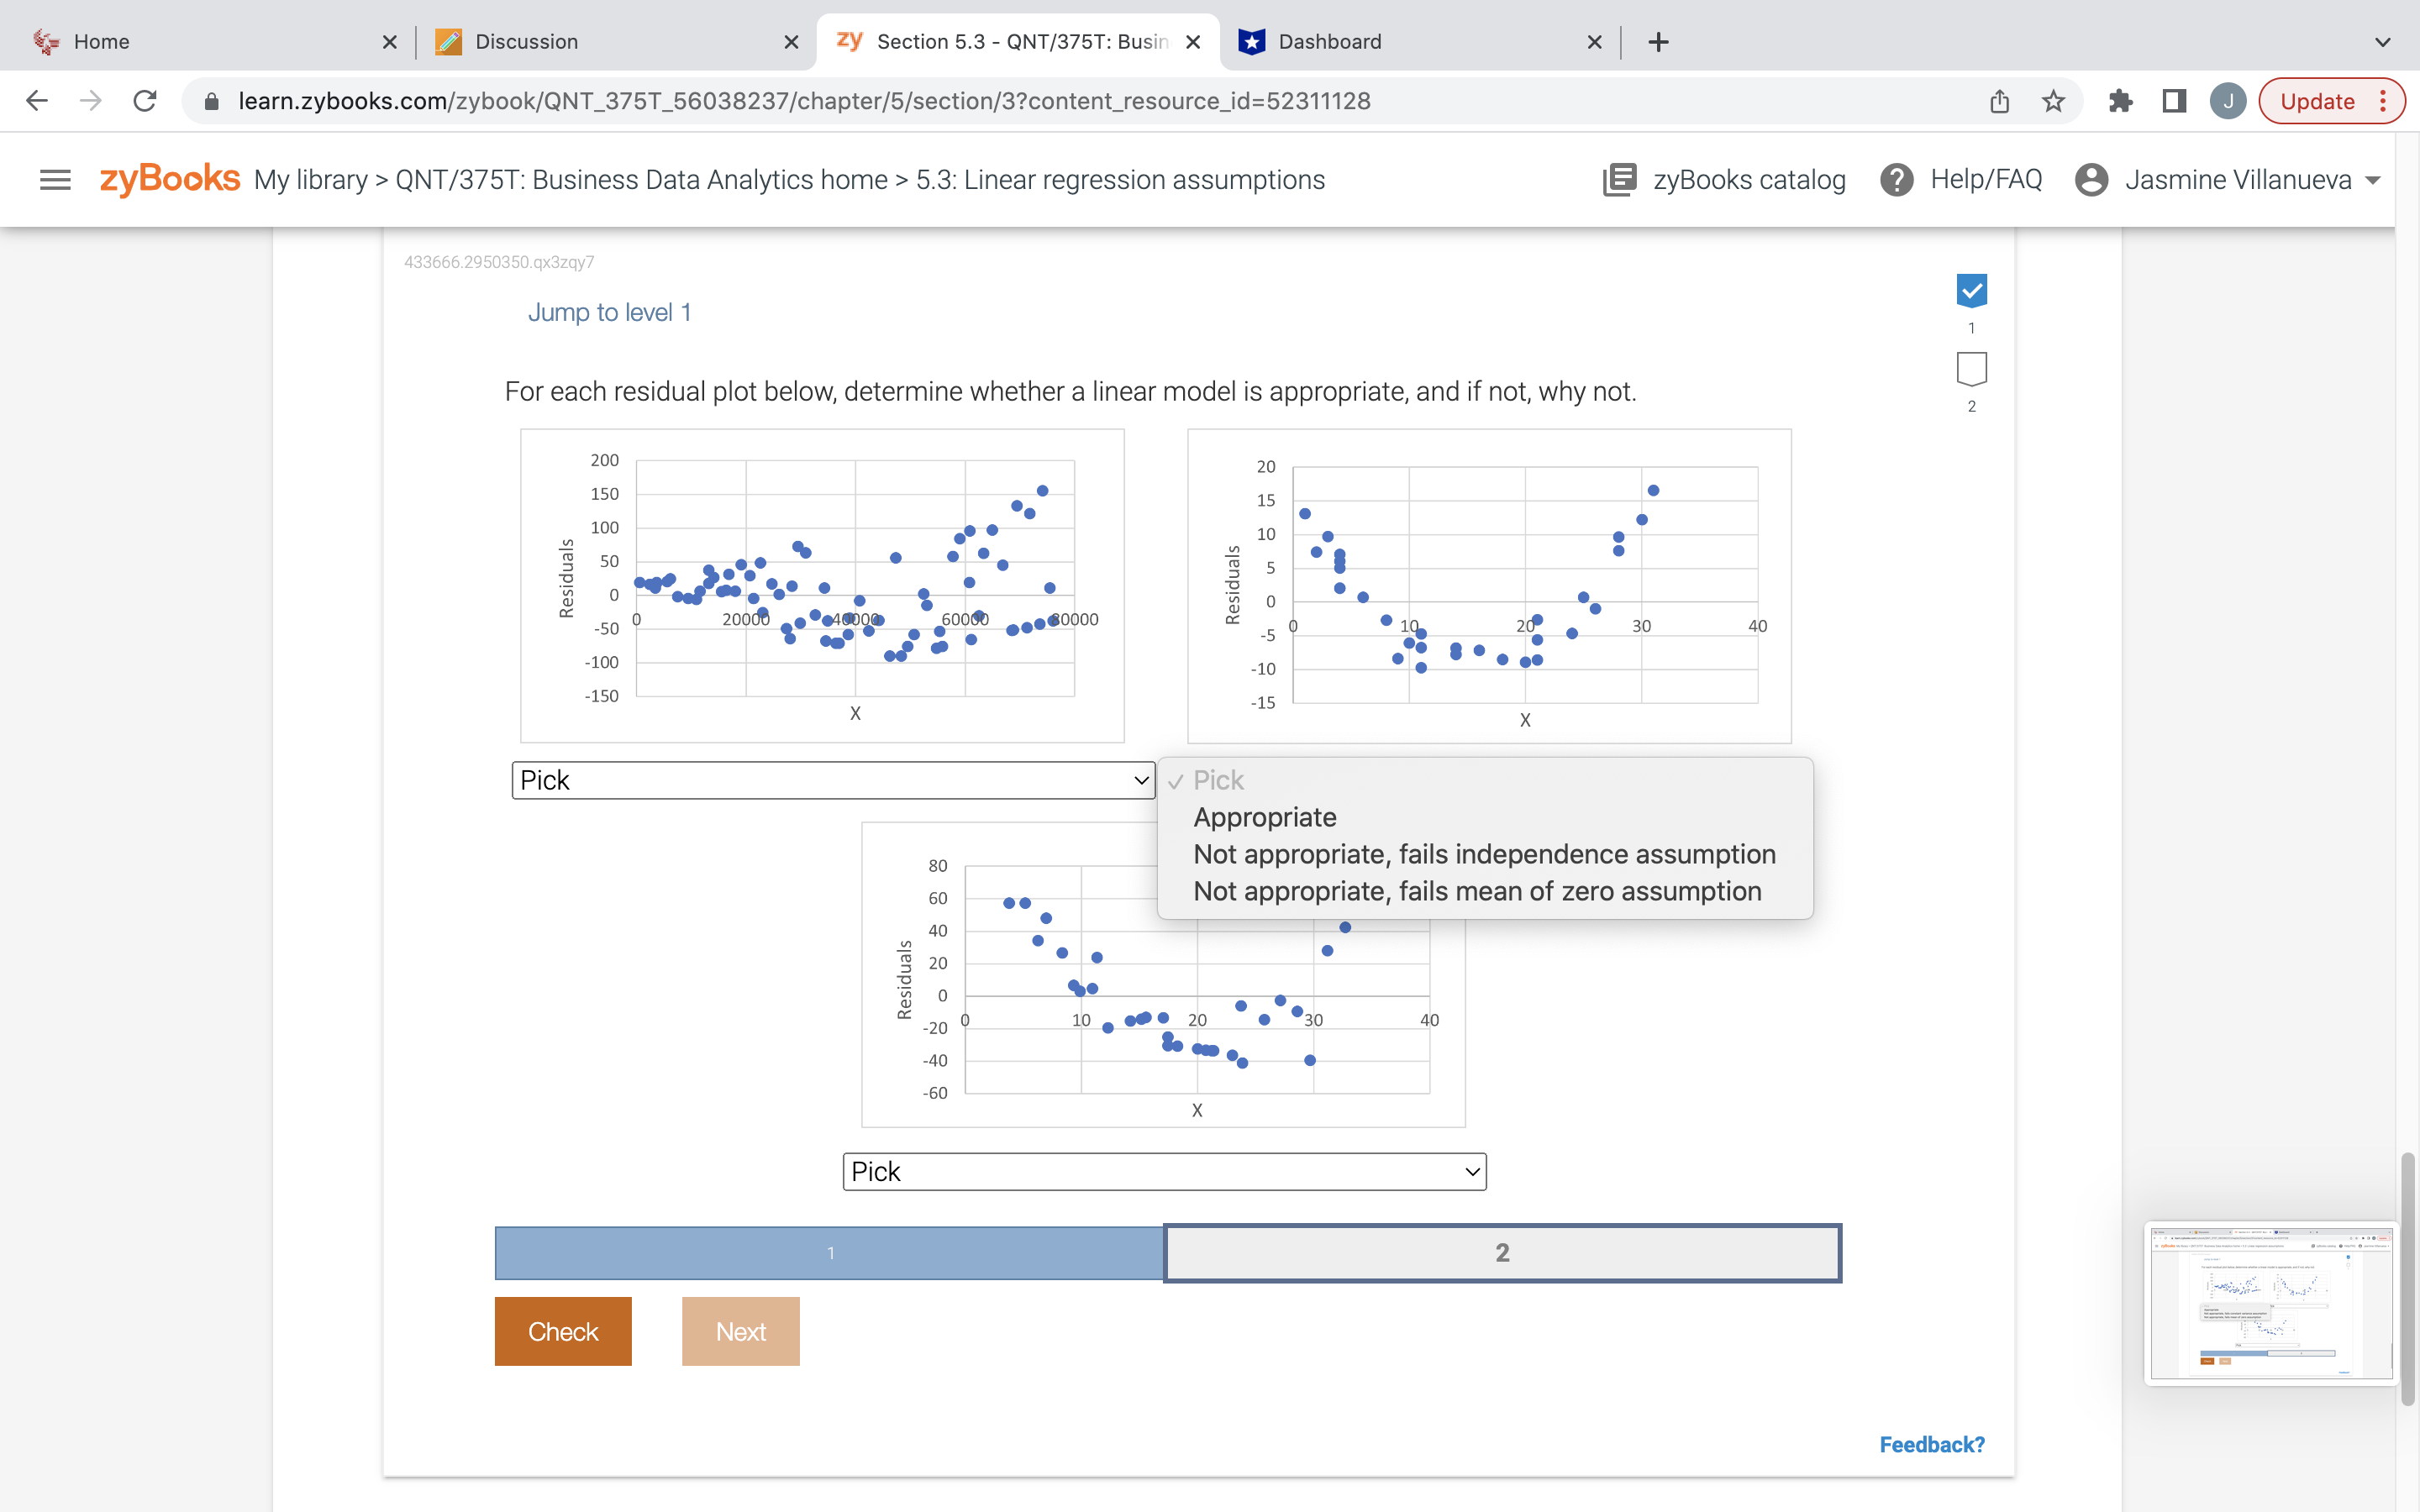Choose 'Appropriate' from the open list

(x=1264, y=817)
